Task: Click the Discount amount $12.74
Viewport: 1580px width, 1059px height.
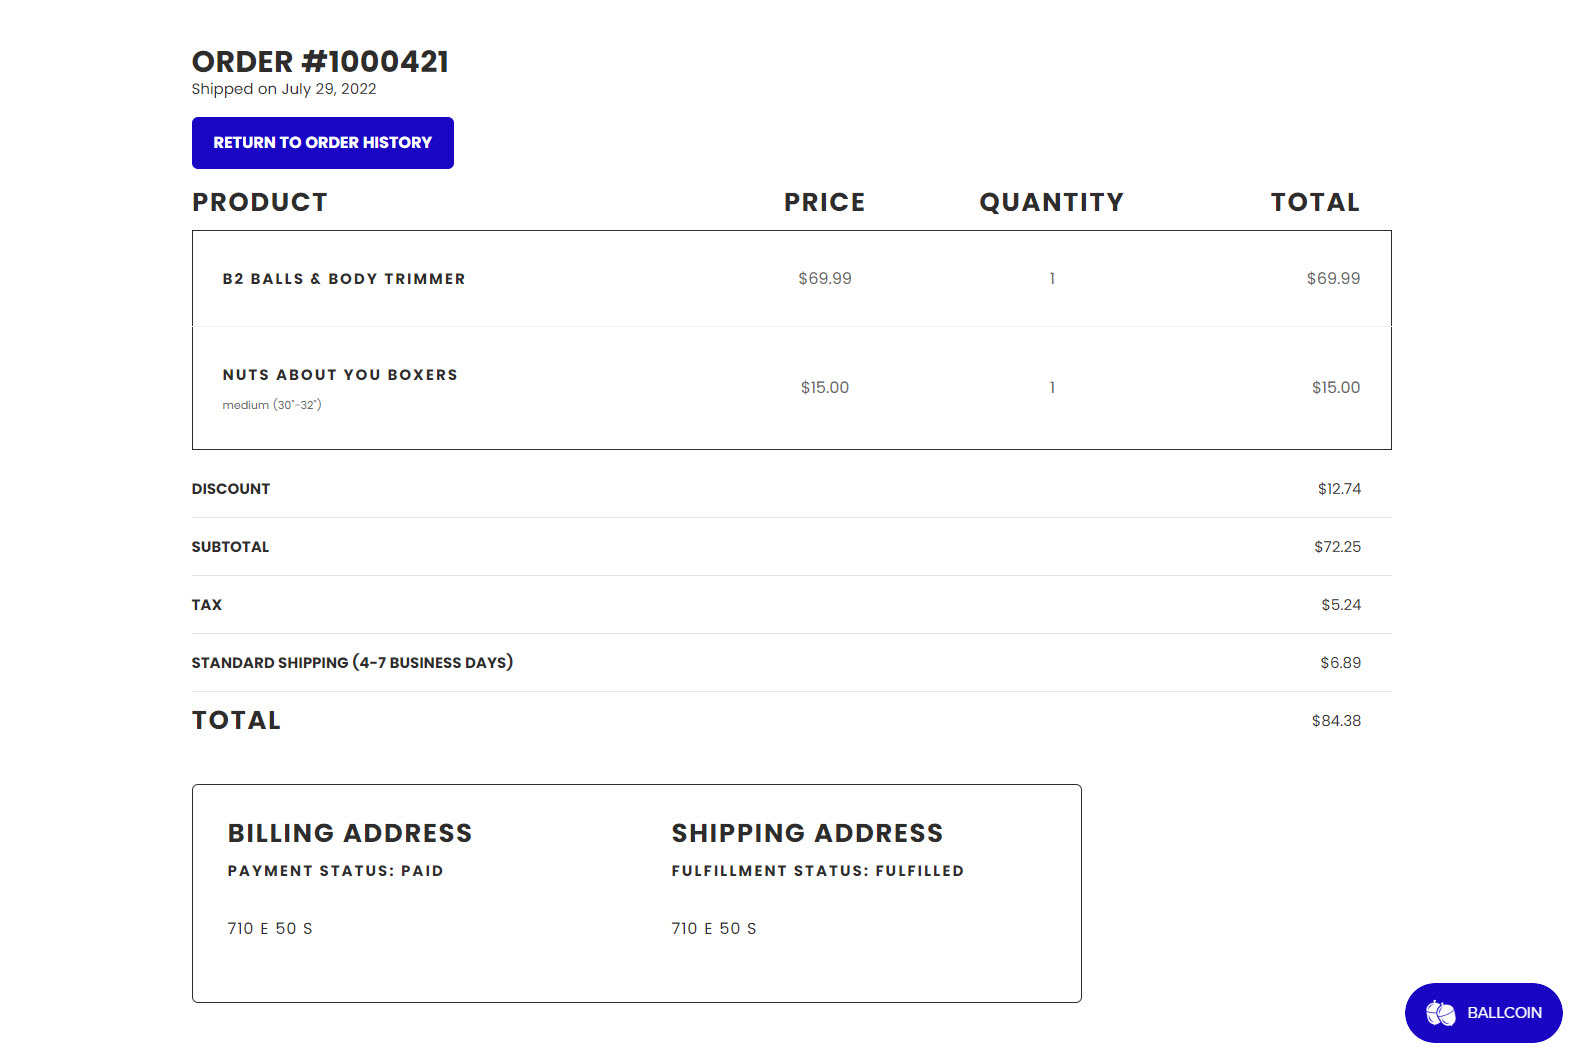Action: point(1339,489)
